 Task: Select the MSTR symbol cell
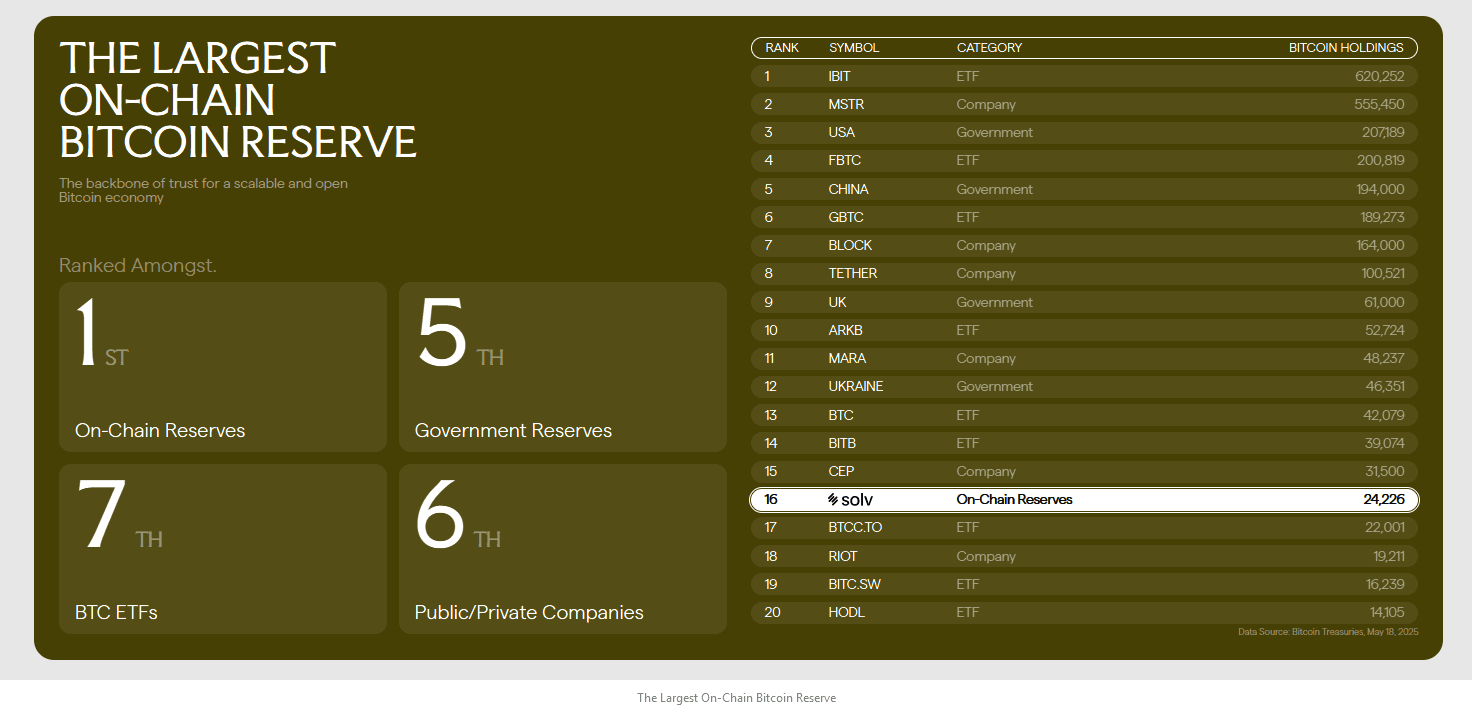coord(846,104)
